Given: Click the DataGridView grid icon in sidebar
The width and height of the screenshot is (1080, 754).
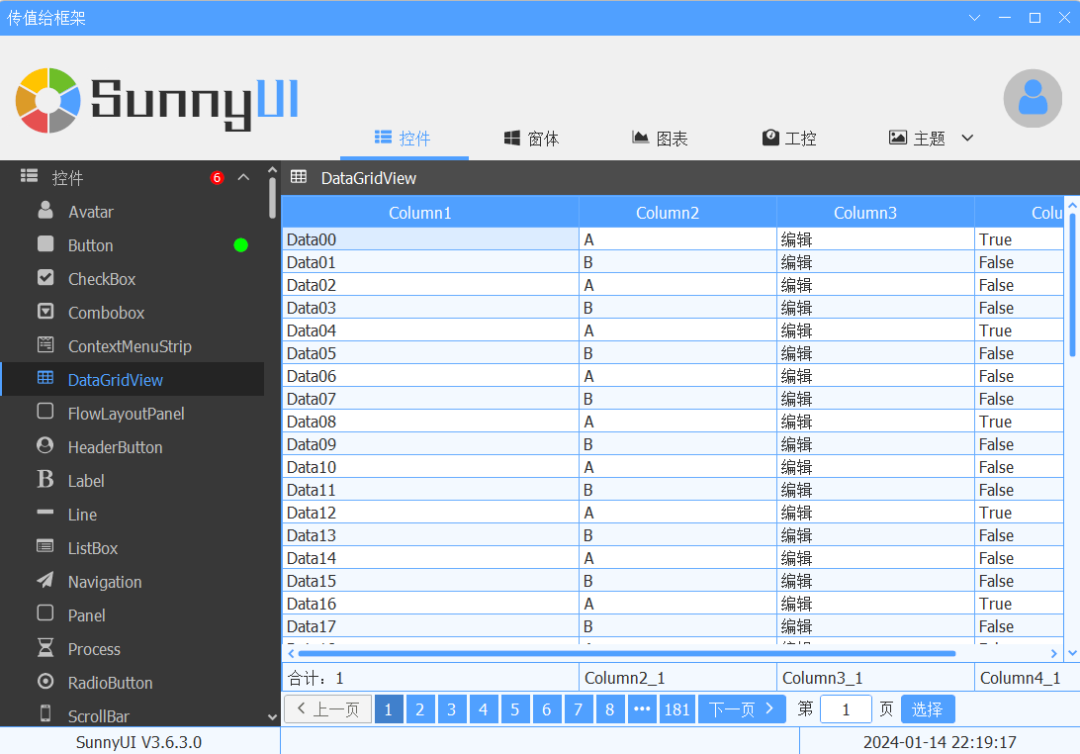Looking at the screenshot, I should point(45,378).
